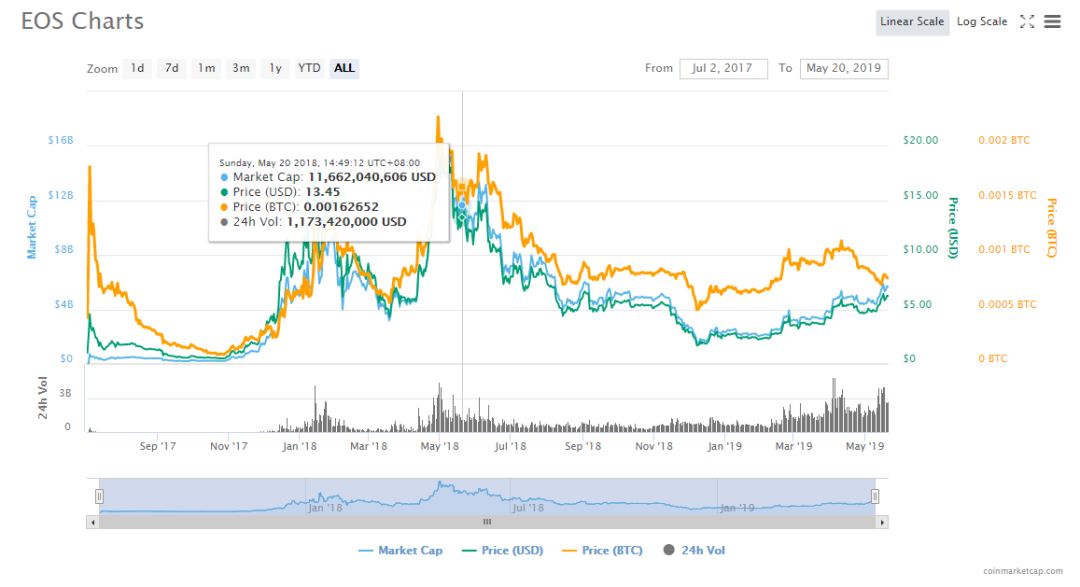This screenshot has width=1080, height=587.
Task: Click the Sep '17 date axis label
Action: (x=158, y=446)
